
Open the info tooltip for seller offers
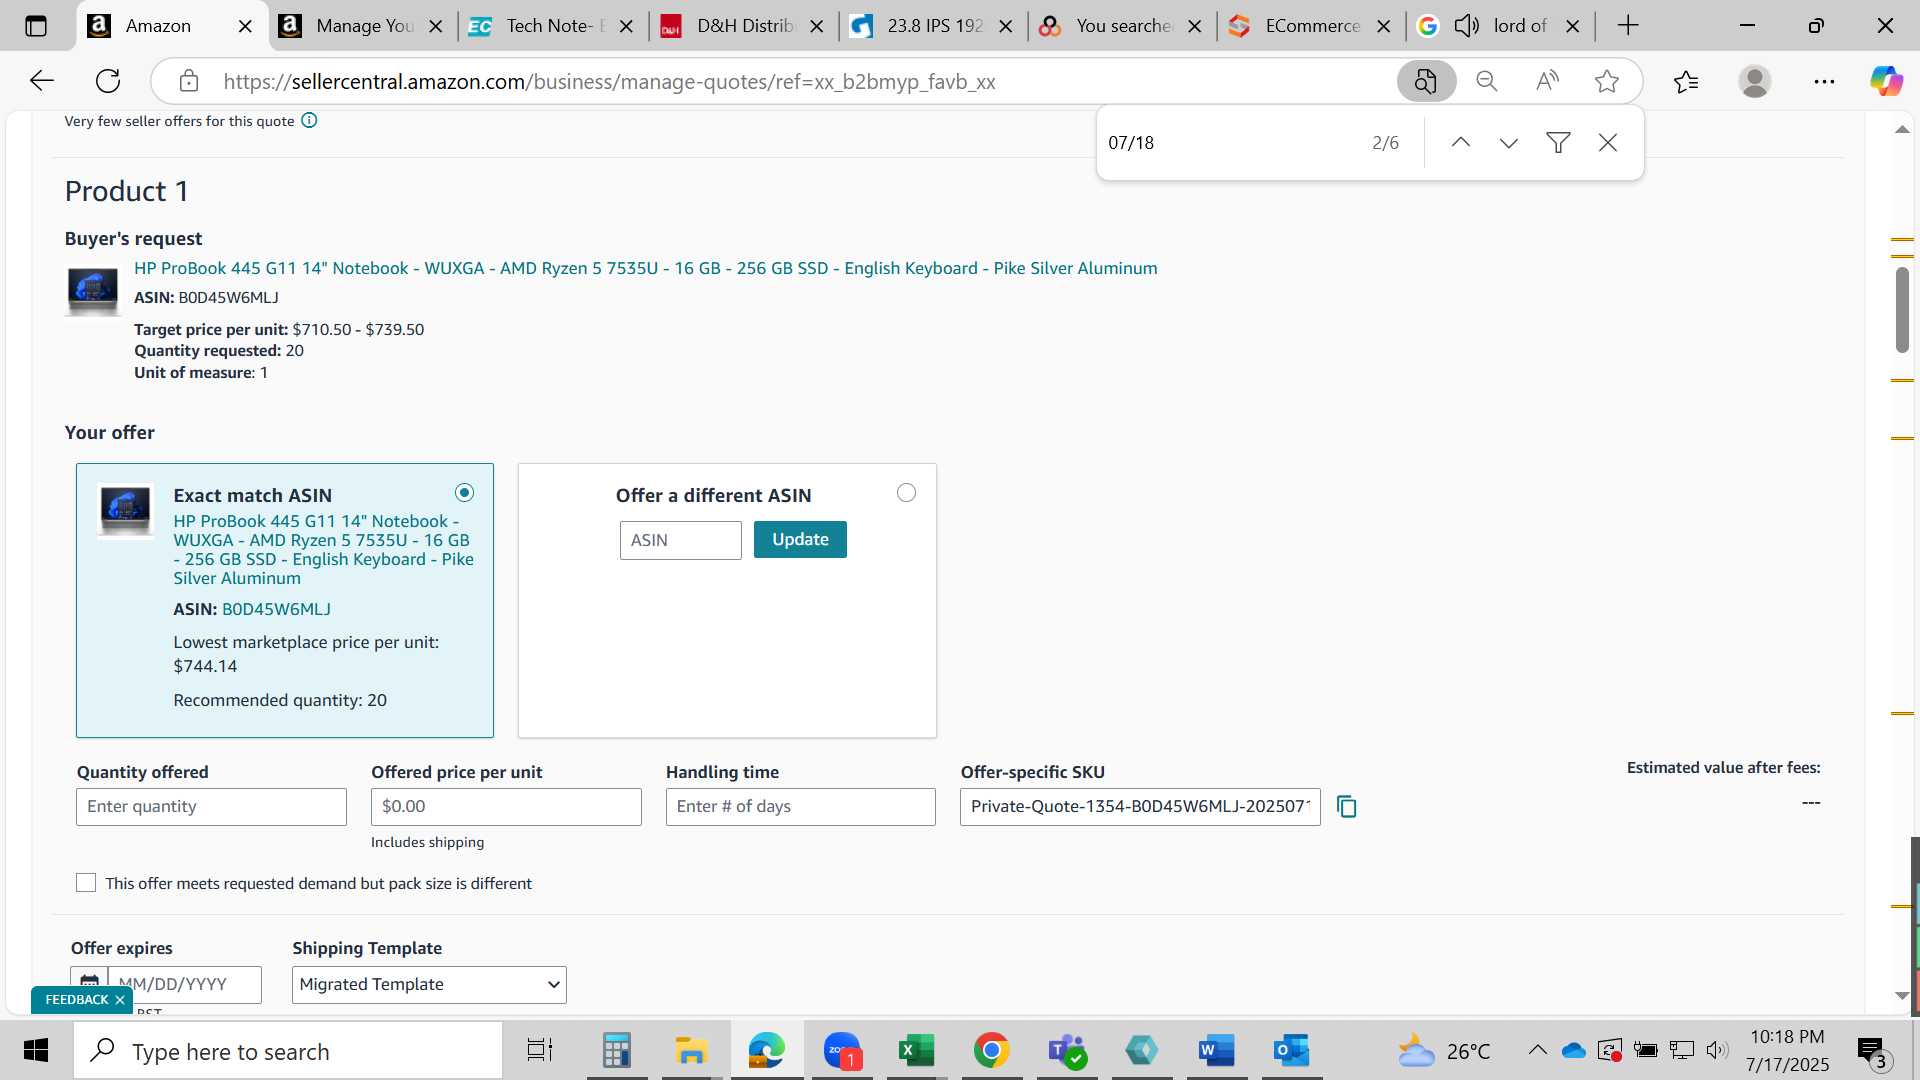[309, 121]
